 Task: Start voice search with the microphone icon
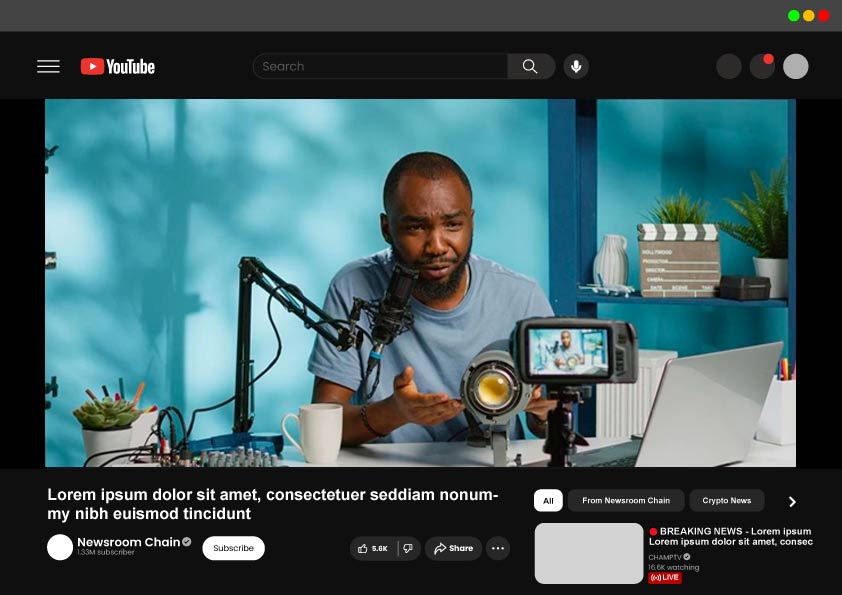pos(576,66)
